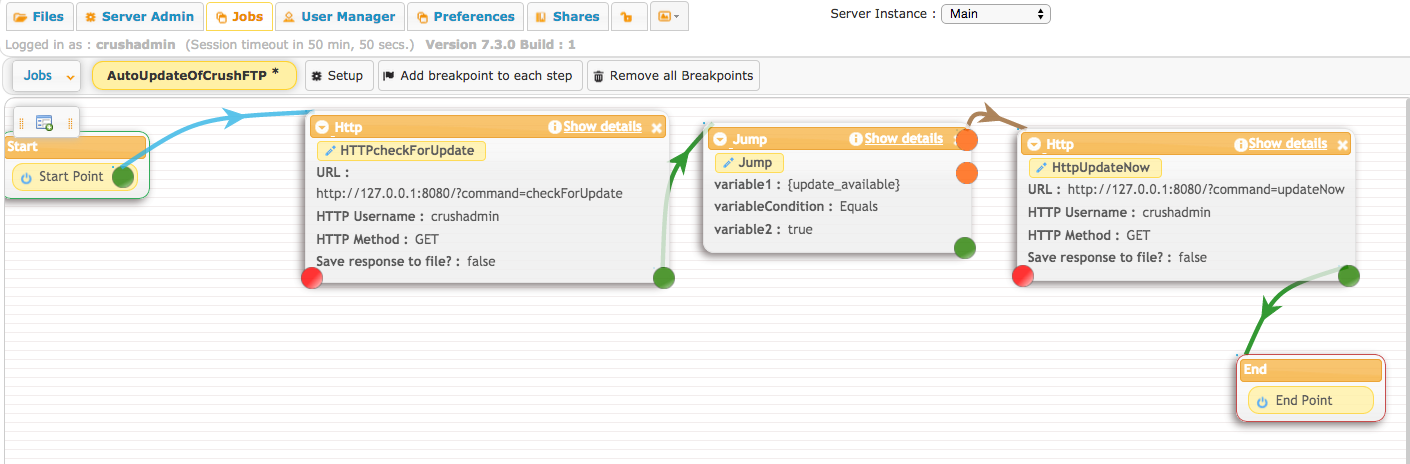The height and width of the screenshot is (464, 1410).
Task: Remove all Breakpoints
Action: click(673, 75)
